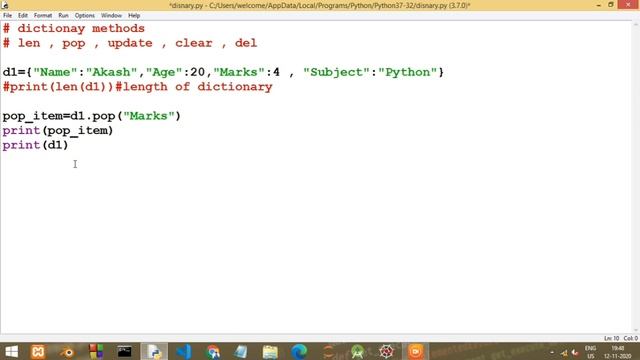Screen dimensions: 640x360
Task: Click the print(d1) line
Action: tap(36, 145)
